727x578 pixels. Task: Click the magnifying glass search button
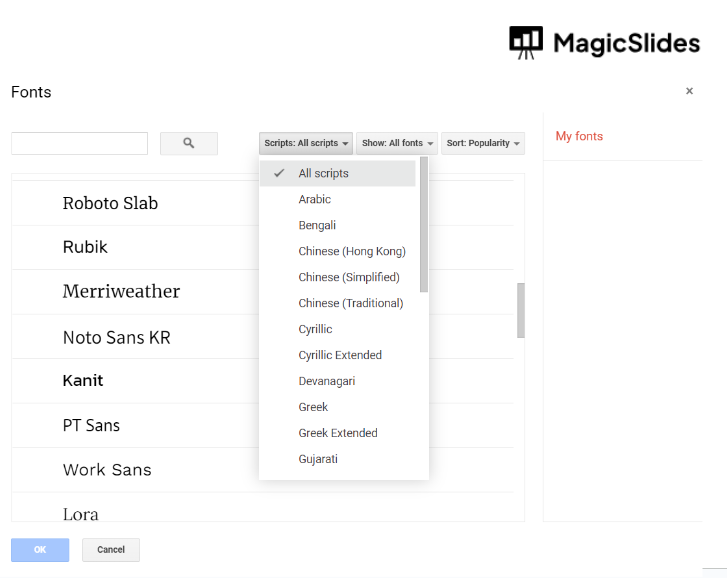[x=188, y=144]
